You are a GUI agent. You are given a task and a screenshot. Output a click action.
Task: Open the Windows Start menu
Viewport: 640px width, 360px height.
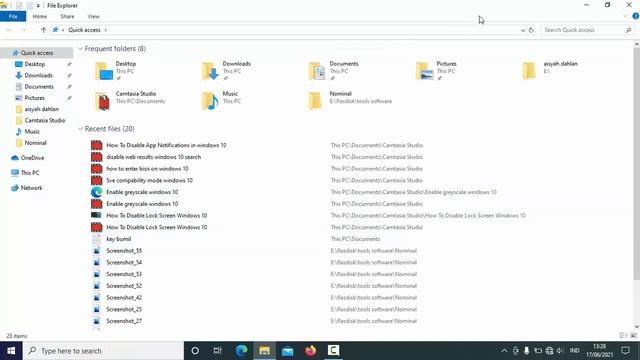[11, 351]
